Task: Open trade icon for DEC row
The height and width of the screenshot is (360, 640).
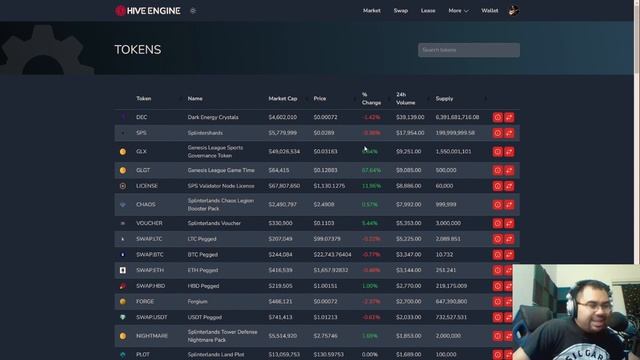Action: point(509,118)
